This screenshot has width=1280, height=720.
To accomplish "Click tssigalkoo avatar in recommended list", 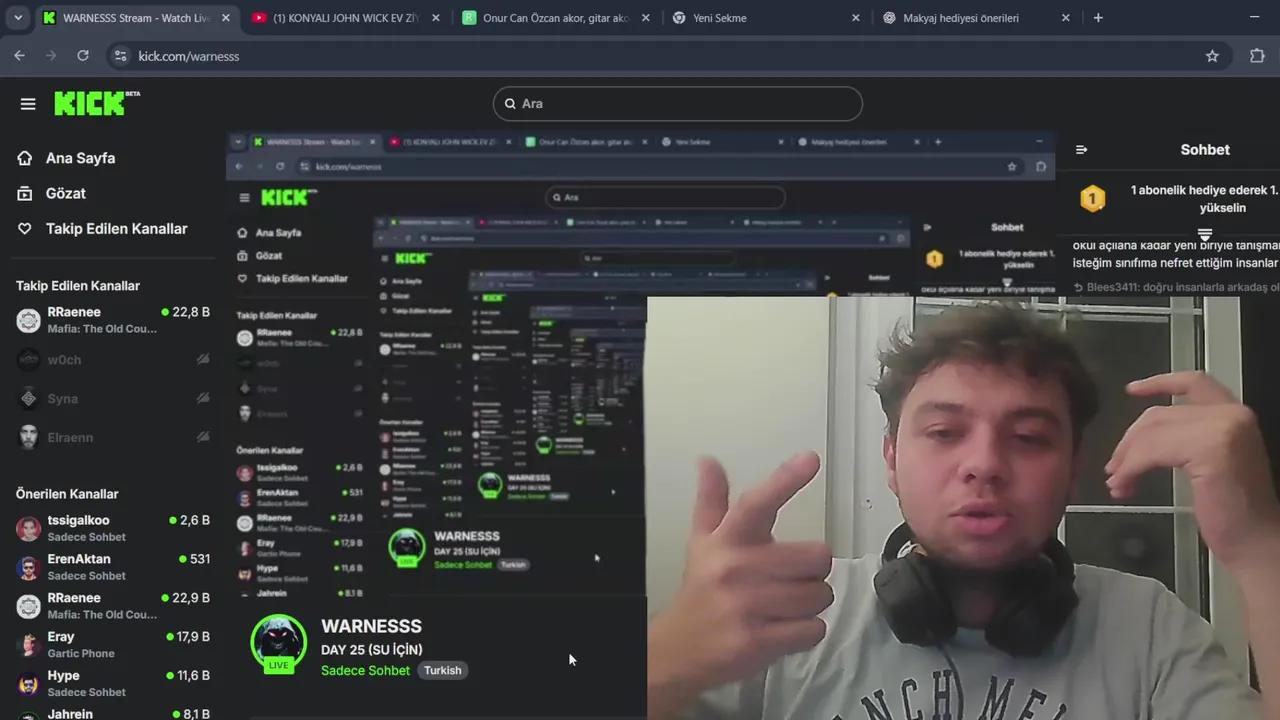I will (x=29, y=529).
